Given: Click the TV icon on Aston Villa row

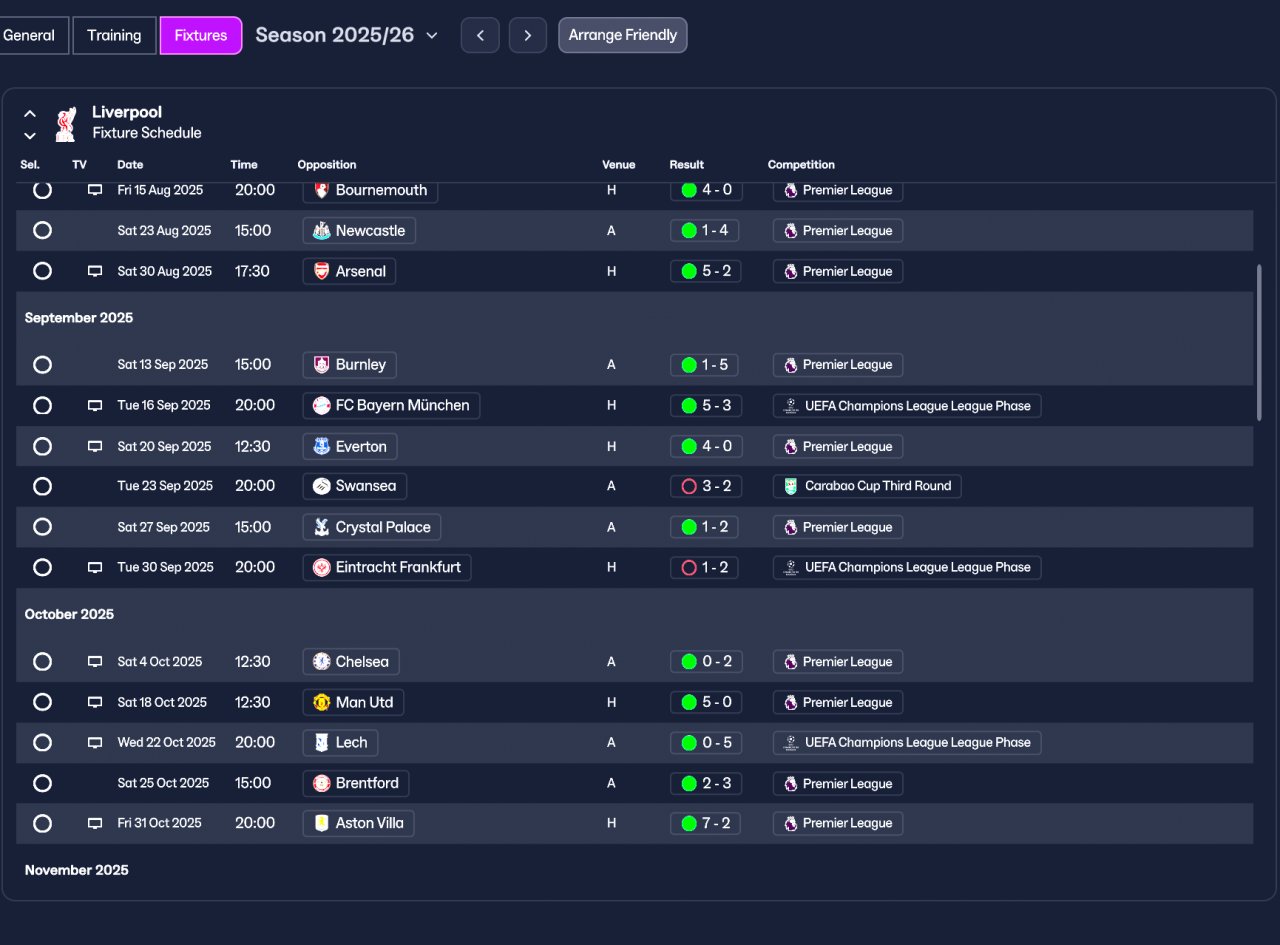Looking at the screenshot, I should [x=95, y=823].
